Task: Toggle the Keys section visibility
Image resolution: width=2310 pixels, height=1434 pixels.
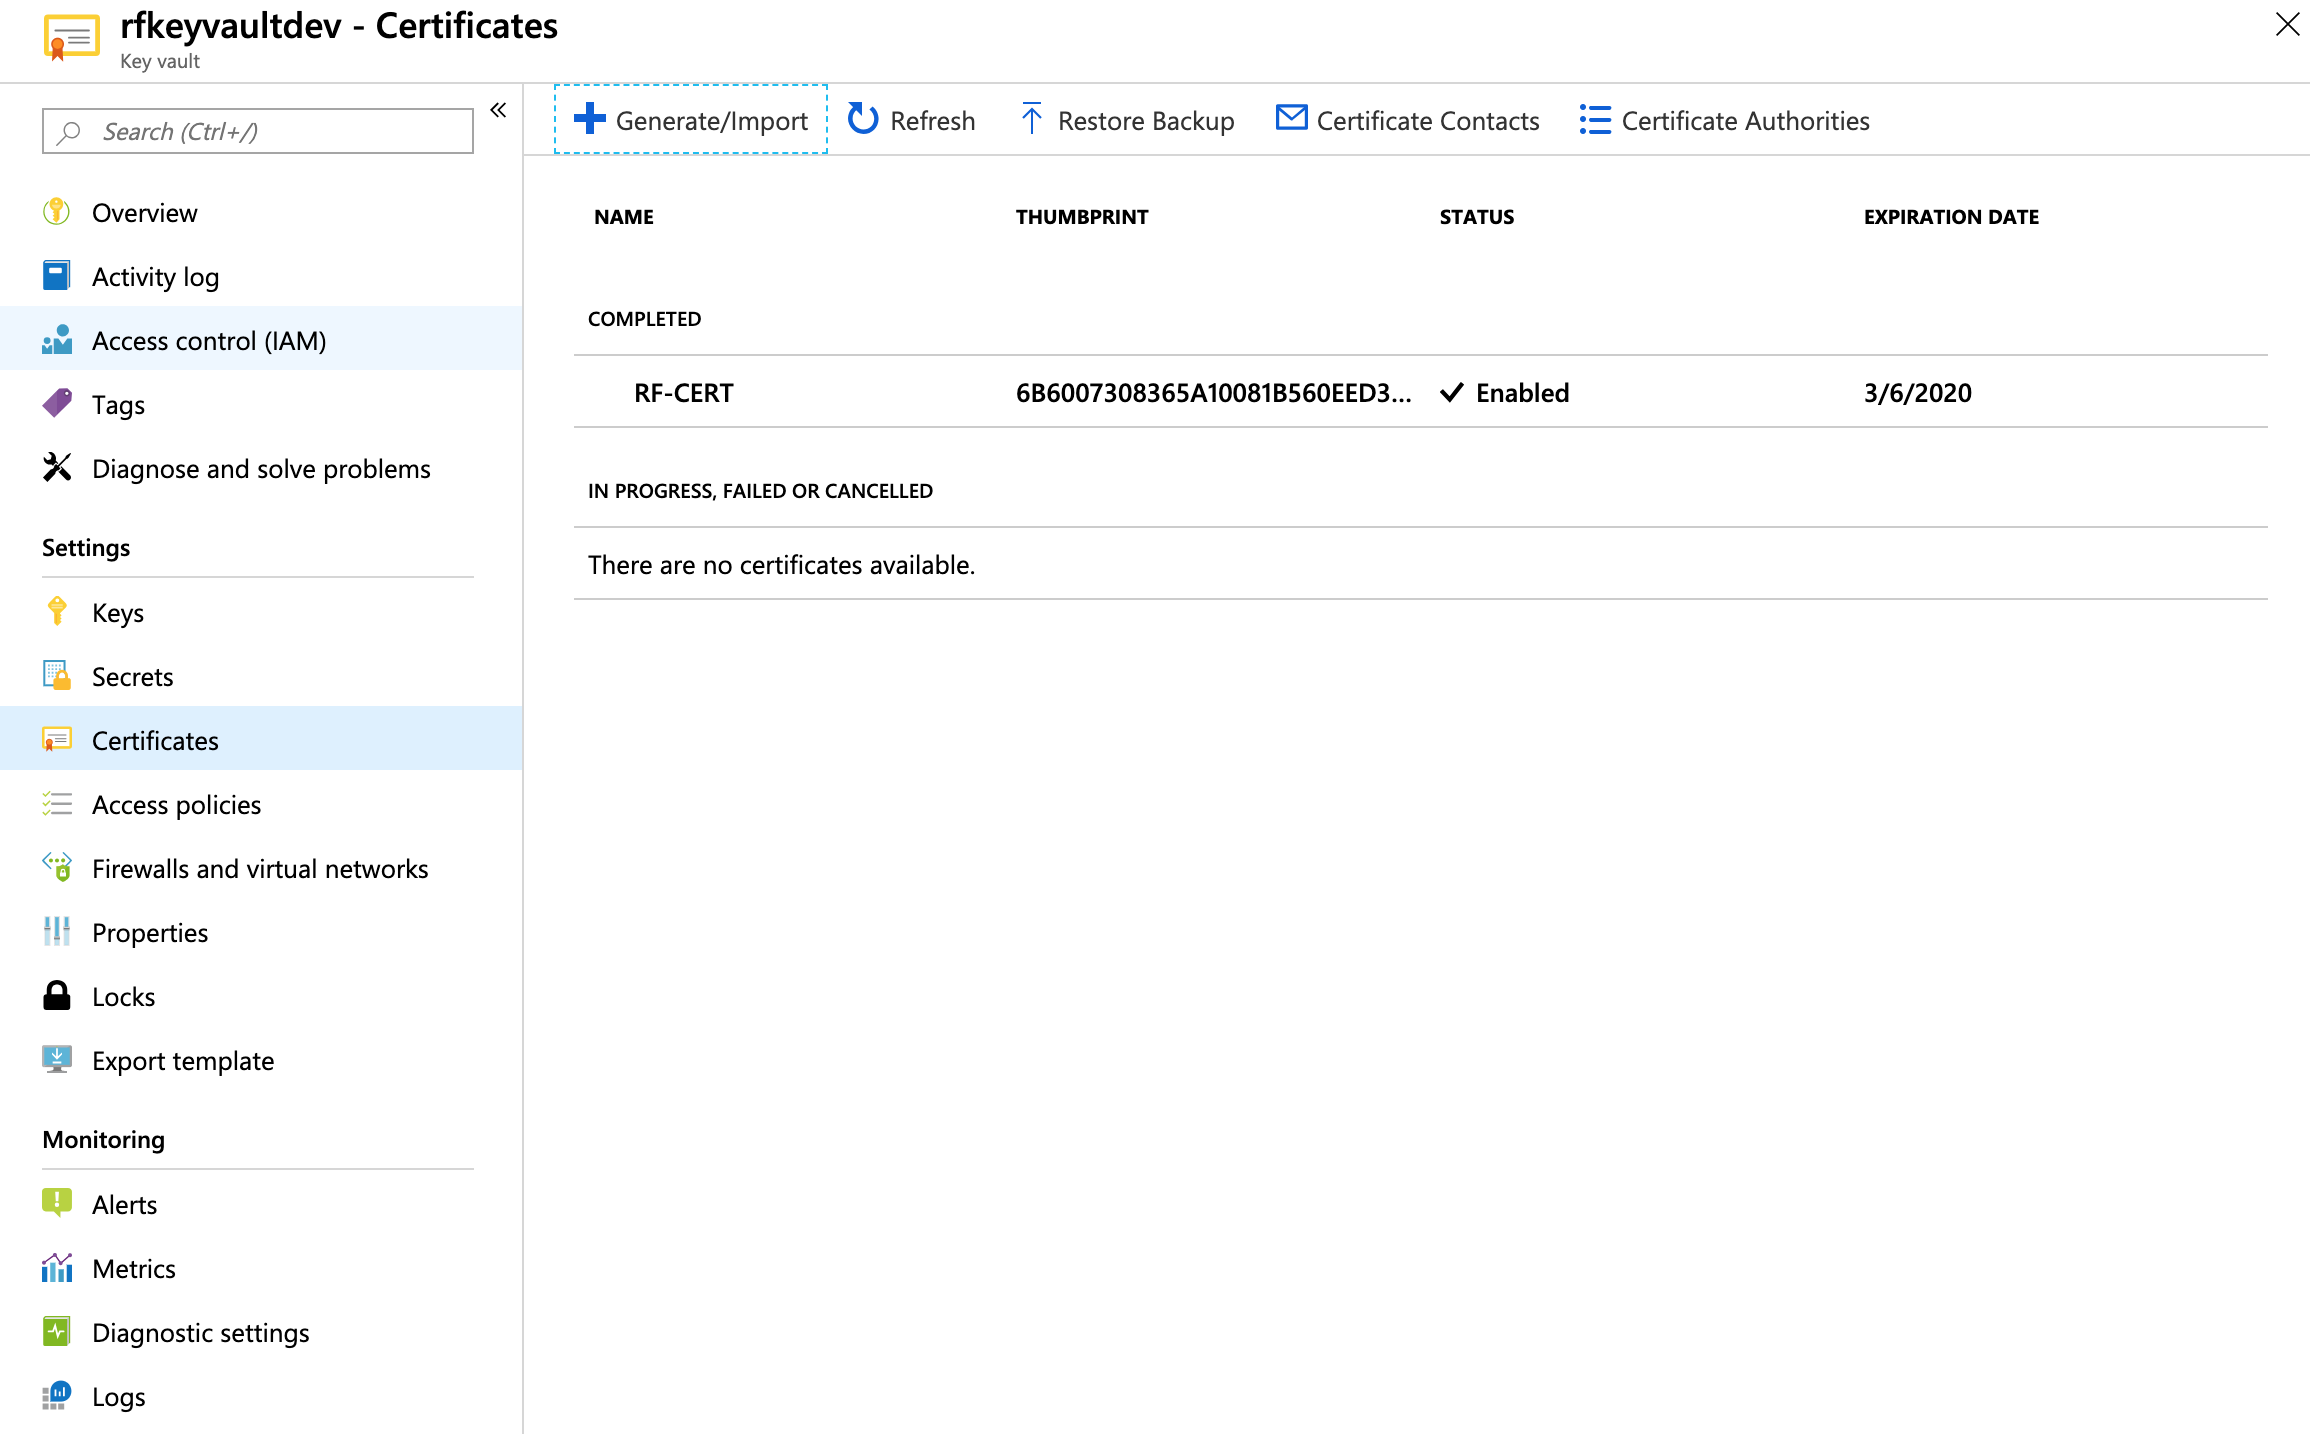Action: [117, 610]
